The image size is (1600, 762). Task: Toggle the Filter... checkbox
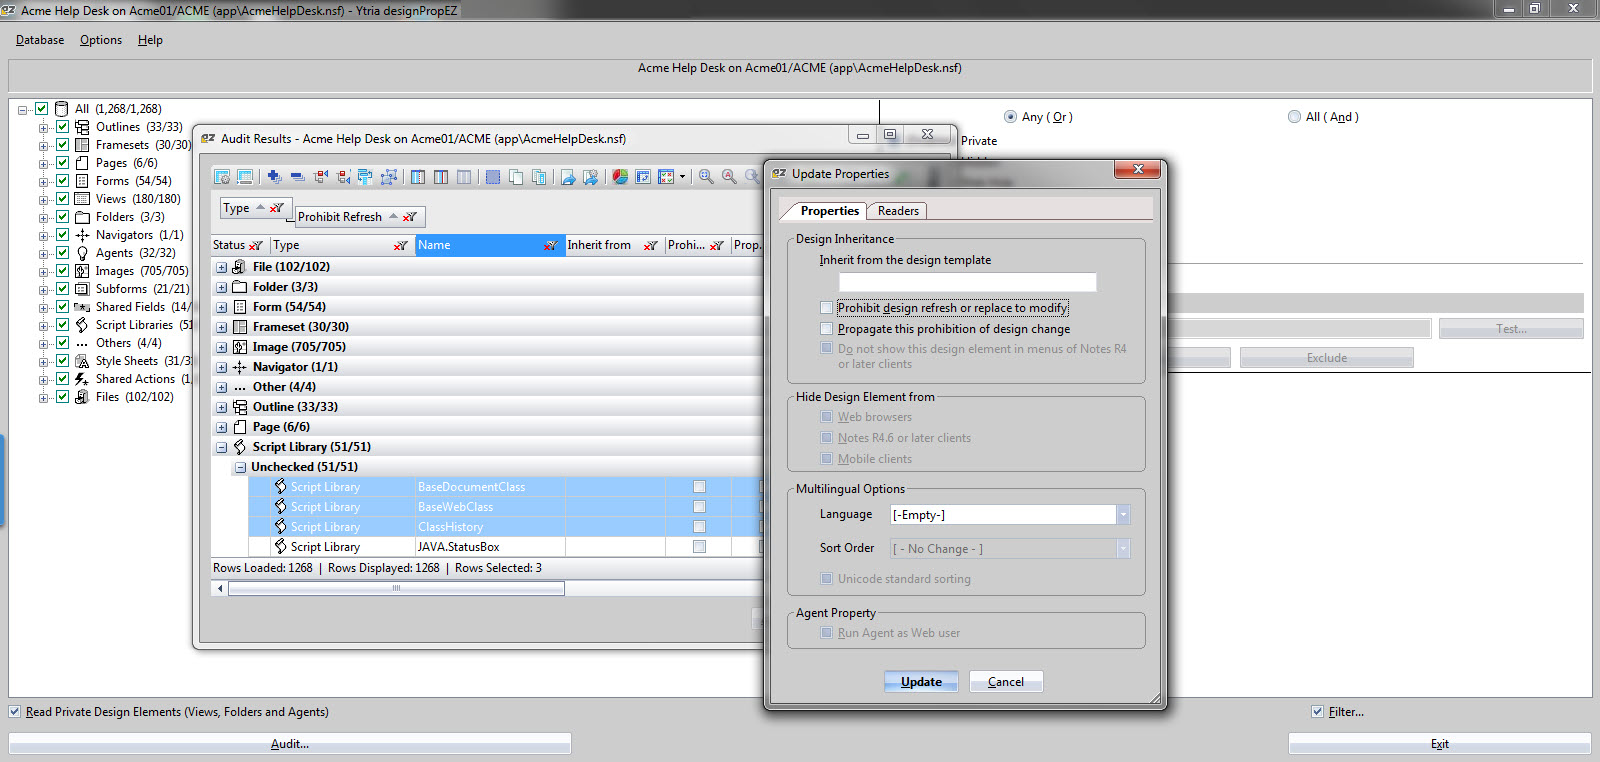(1317, 712)
